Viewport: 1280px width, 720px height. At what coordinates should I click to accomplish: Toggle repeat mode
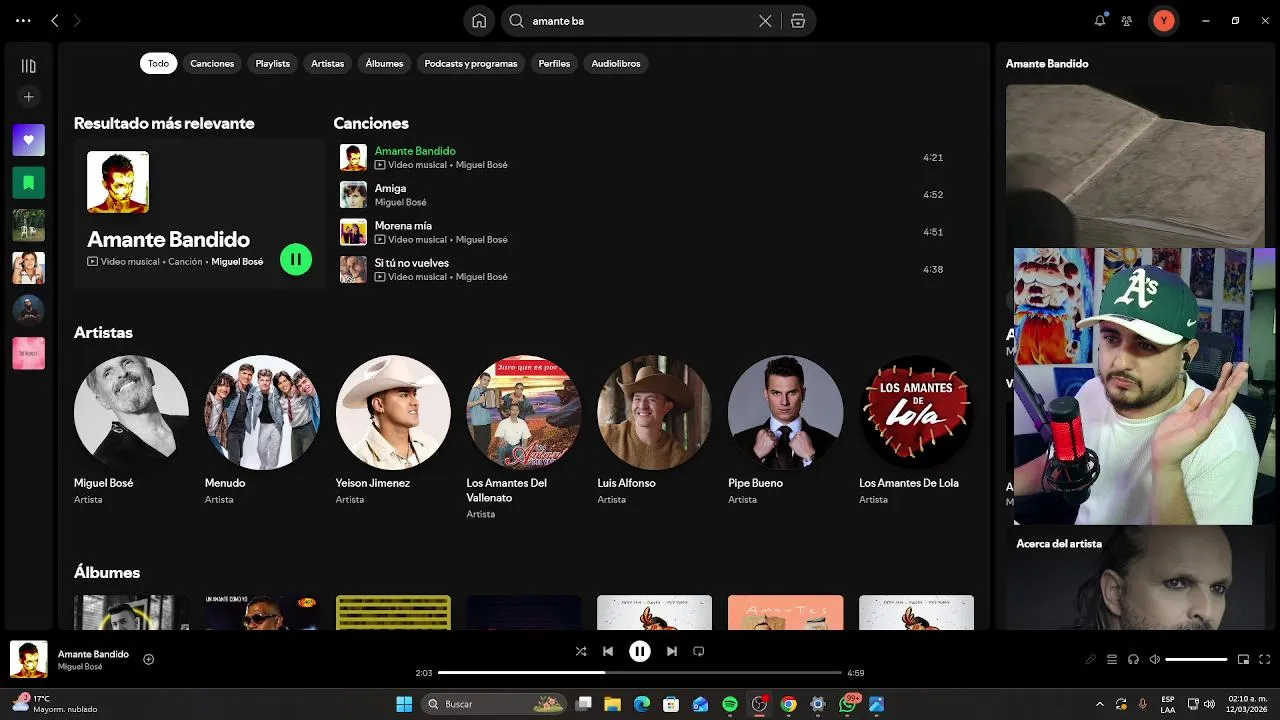coord(699,651)
